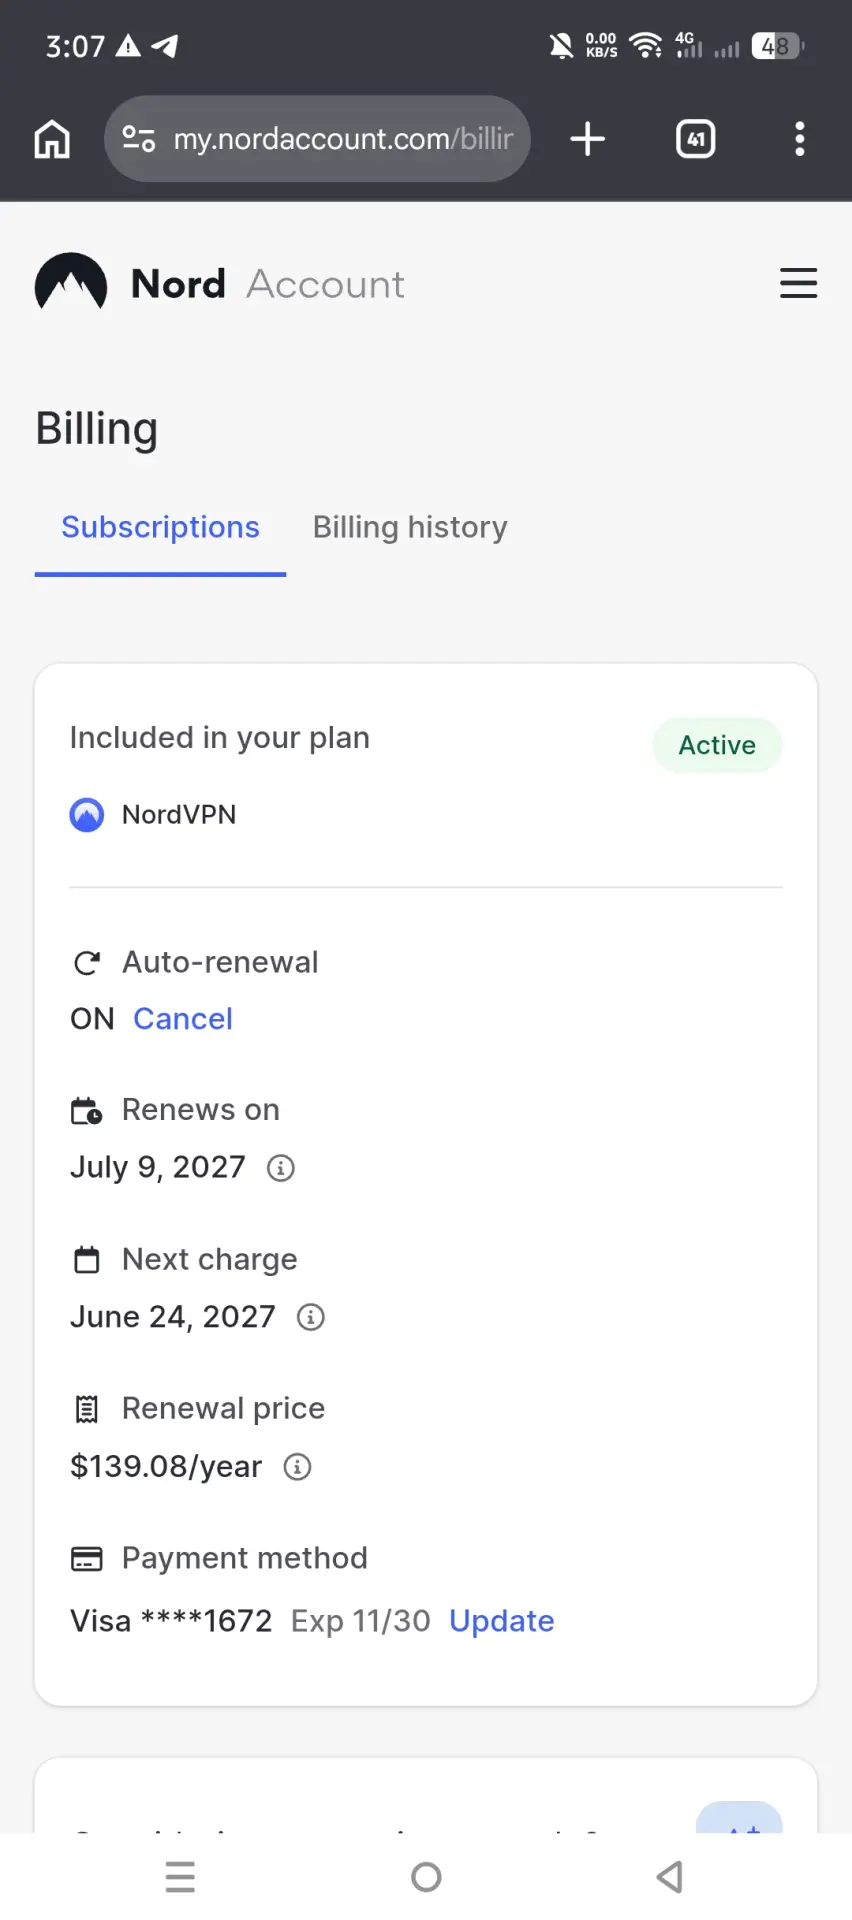Tap the Active status badge
The height and width of the screenshot is (1920, 852).
pos(717,745)
